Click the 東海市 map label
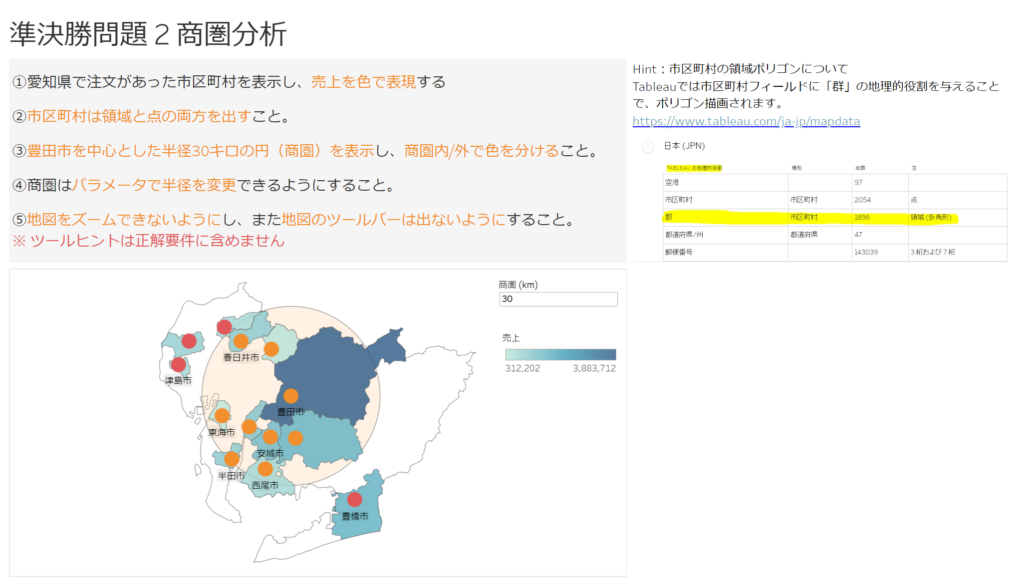This screenshot has height=588, width=1024. coord(221,433)
